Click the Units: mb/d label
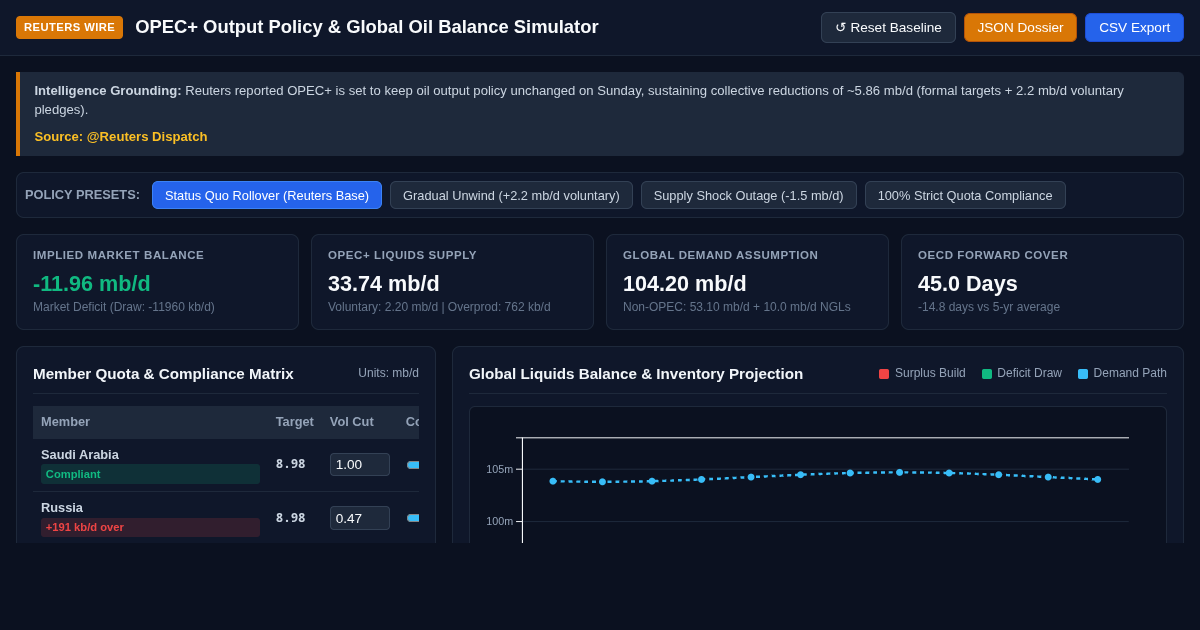The image size is (1200, 630). pyautogui.click(x=389, y=373)
